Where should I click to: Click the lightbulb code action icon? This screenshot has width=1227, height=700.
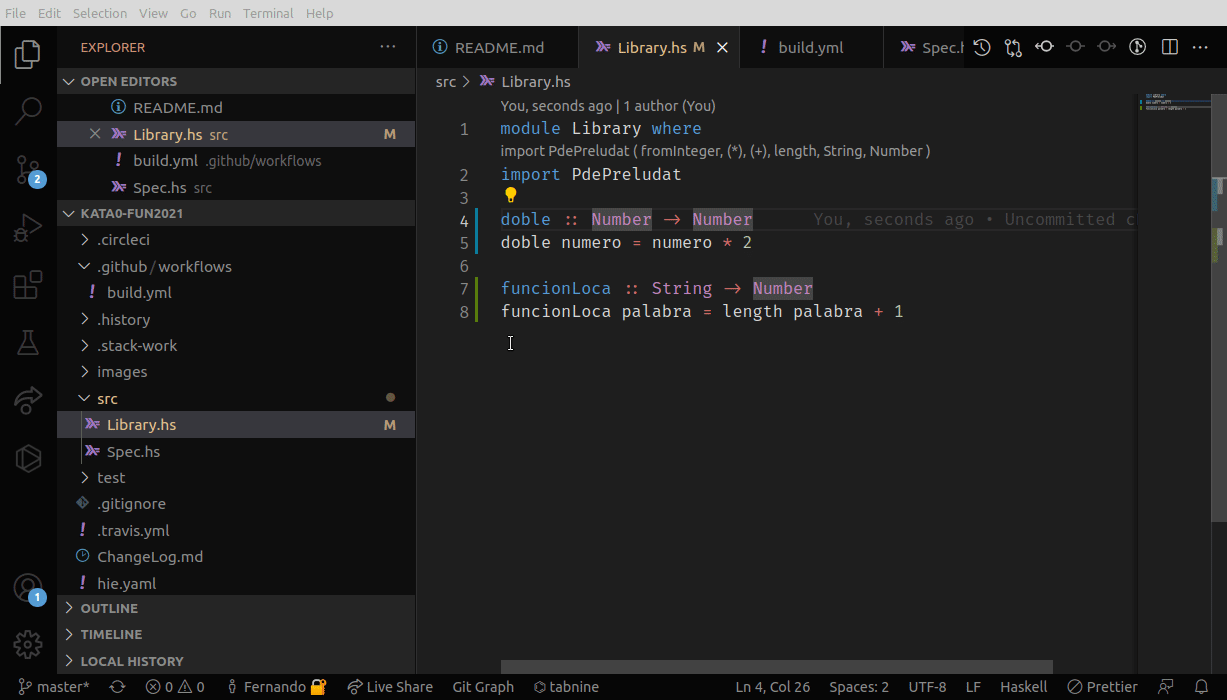coord(510,196)
